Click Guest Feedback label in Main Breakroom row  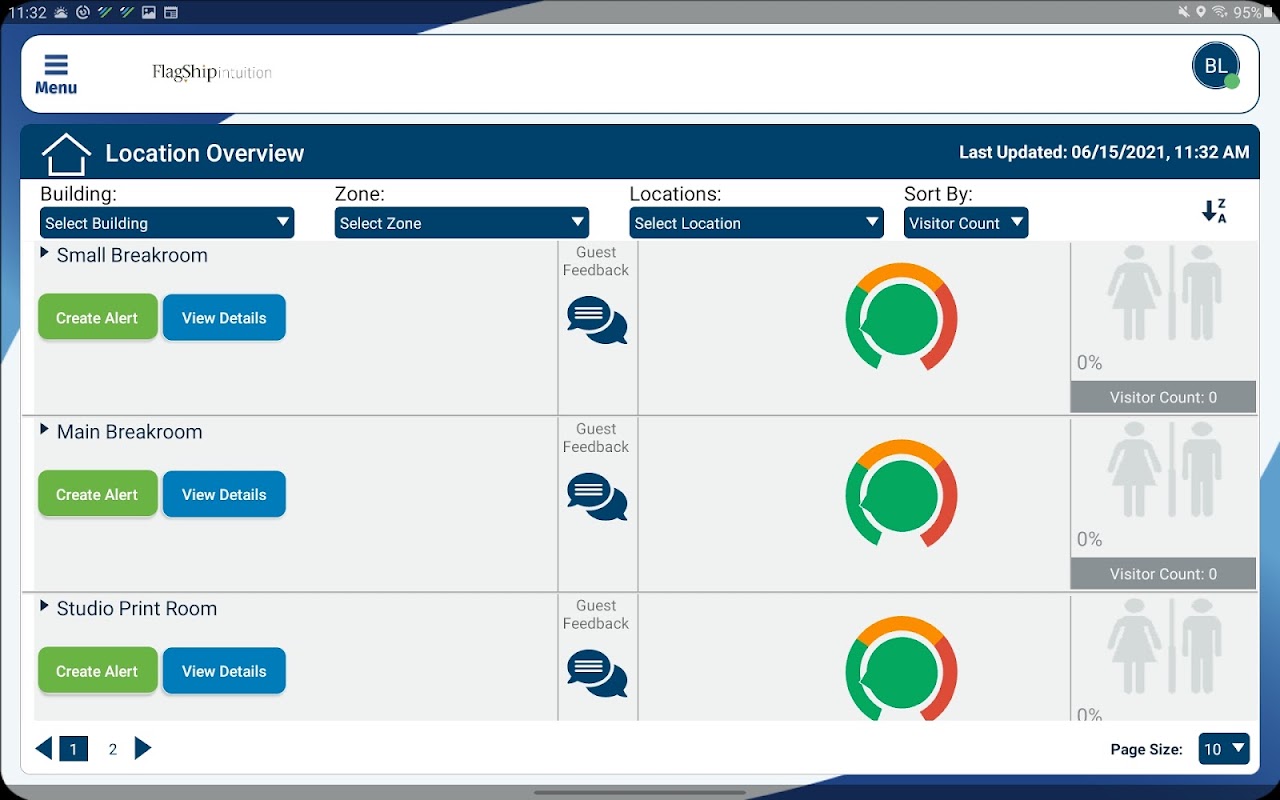(x=596, y=438)
